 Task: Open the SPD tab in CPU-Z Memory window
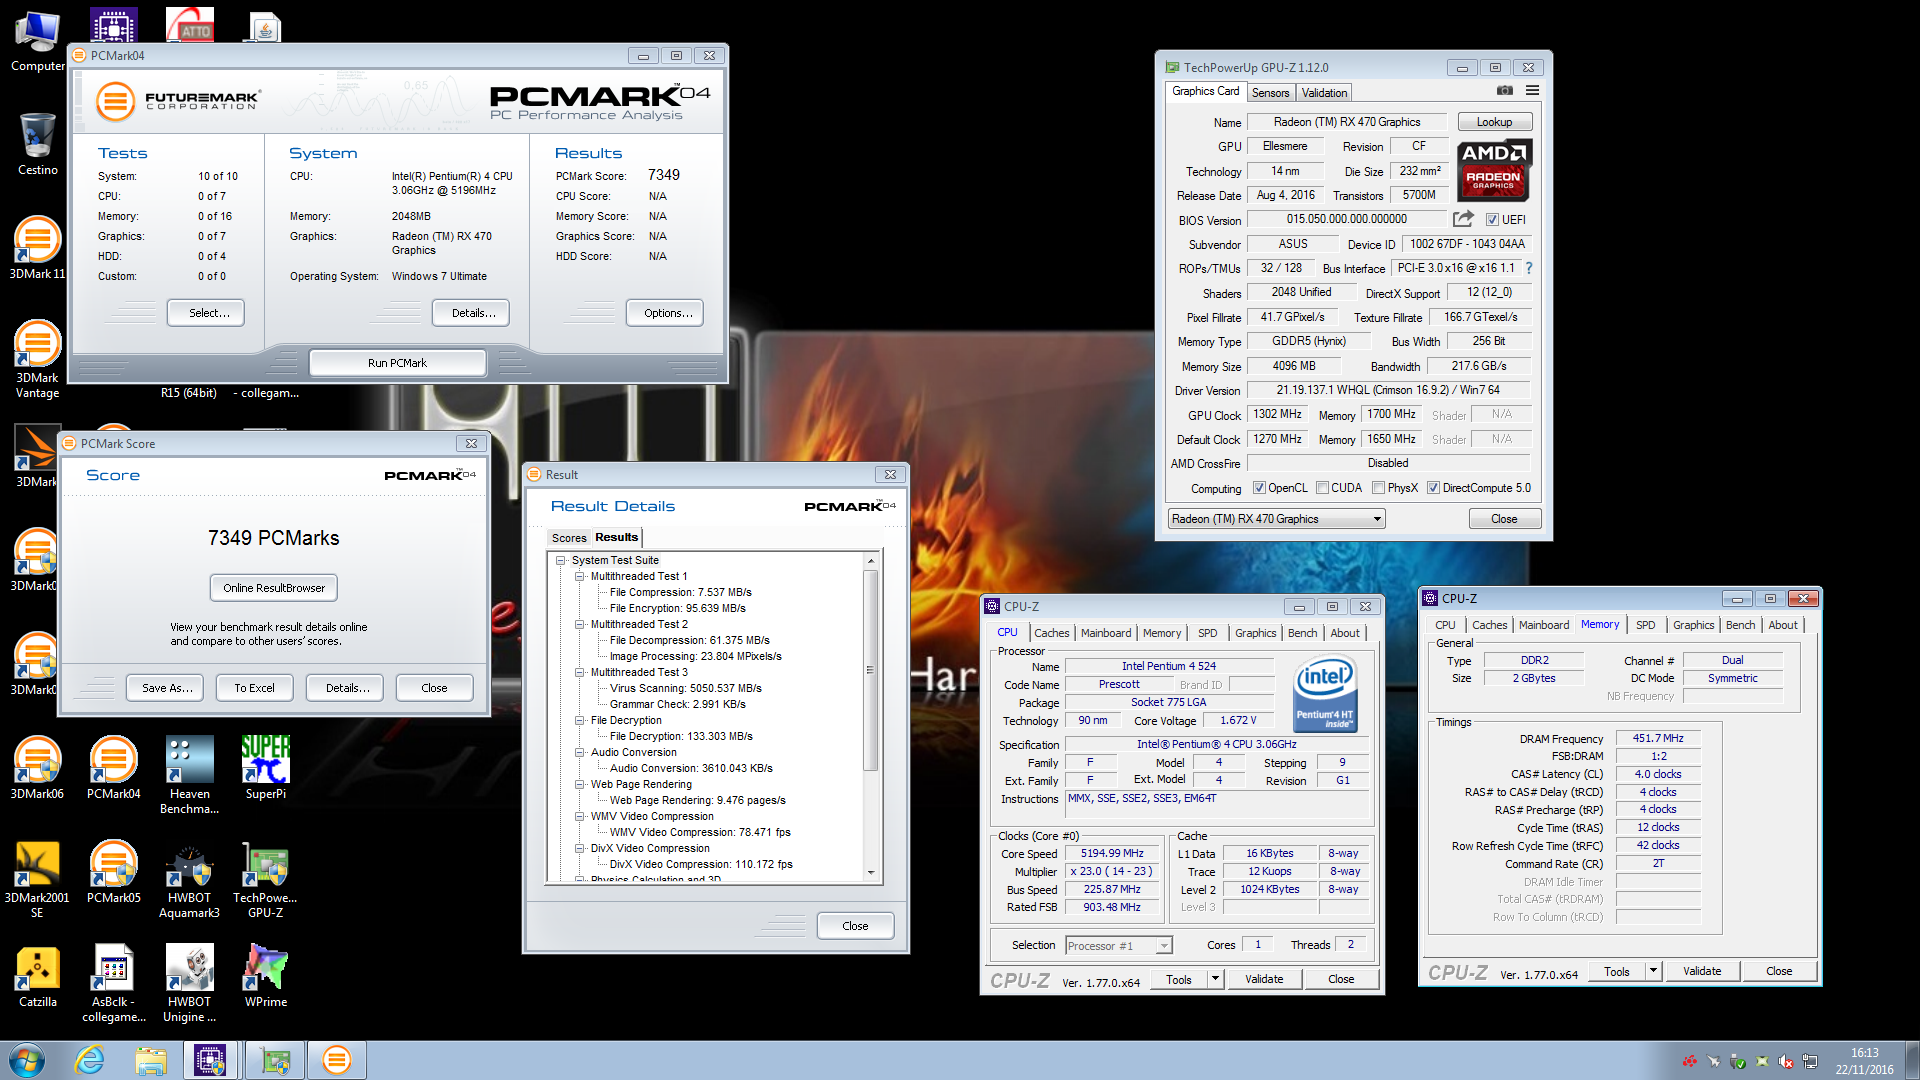click(x=1645, y=625)
